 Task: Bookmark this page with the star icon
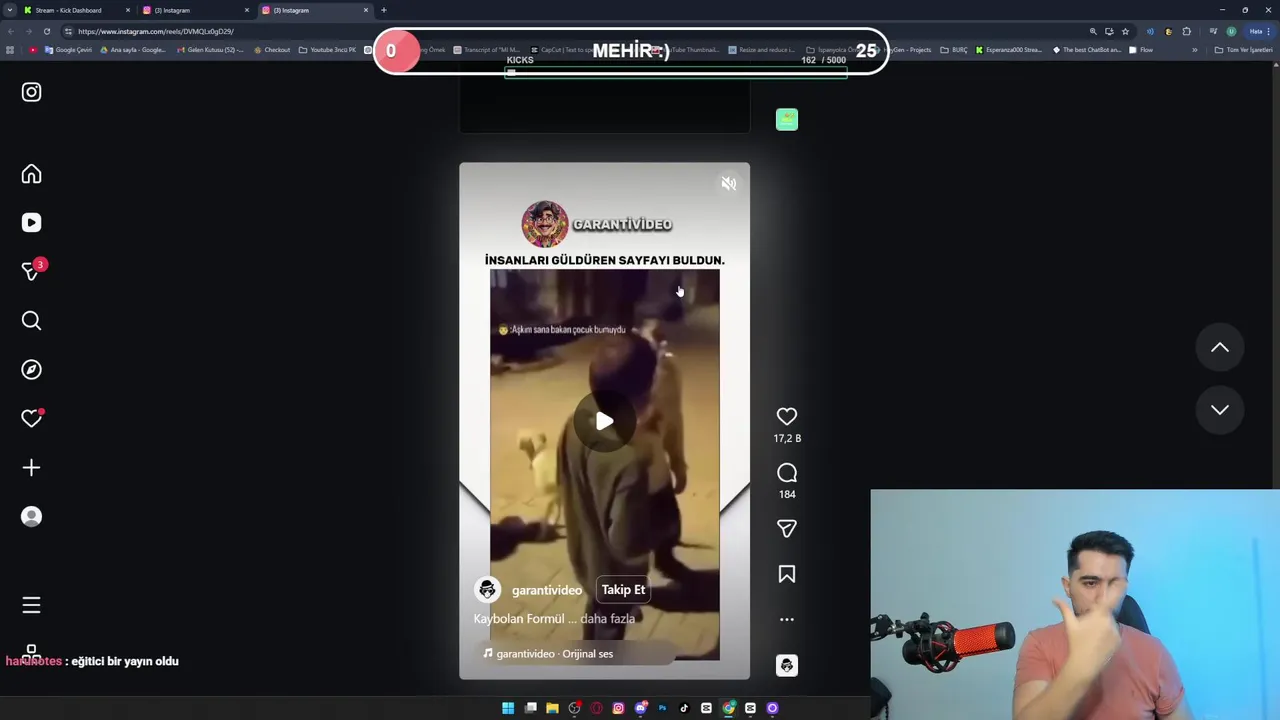1125,31
